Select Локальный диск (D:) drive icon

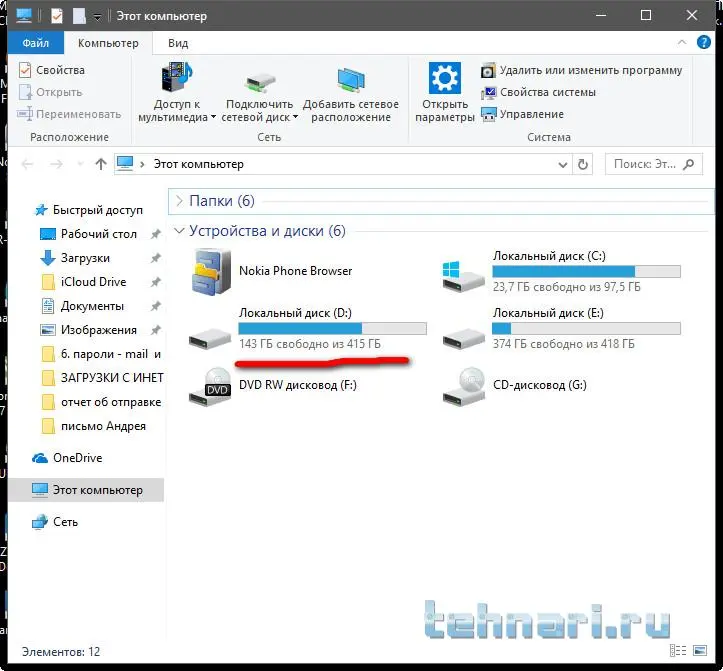pos(210,338)
